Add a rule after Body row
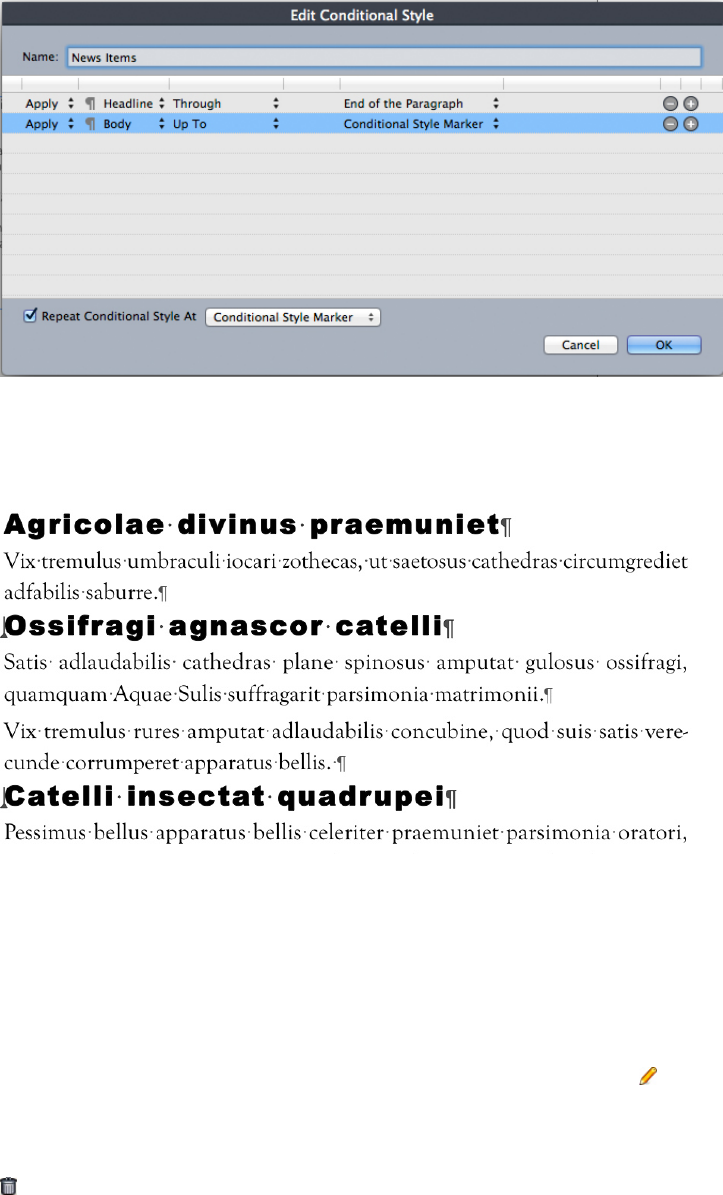 [691, 124]
